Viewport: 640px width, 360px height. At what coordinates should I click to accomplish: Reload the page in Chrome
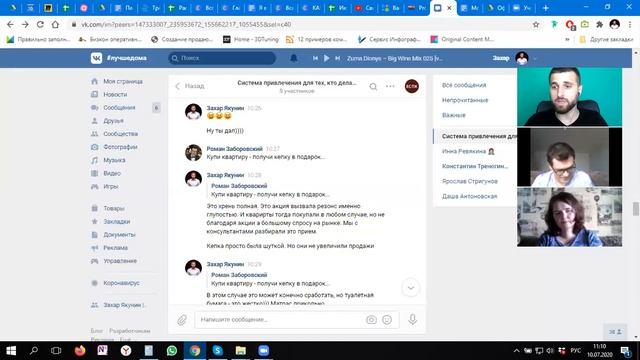(40, 24)
